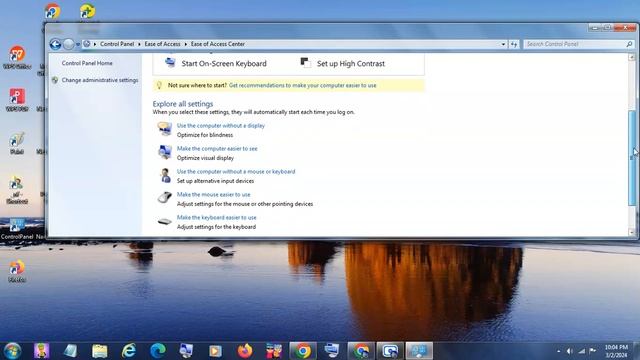Open Use the computer without a display

tap(221, 126)
